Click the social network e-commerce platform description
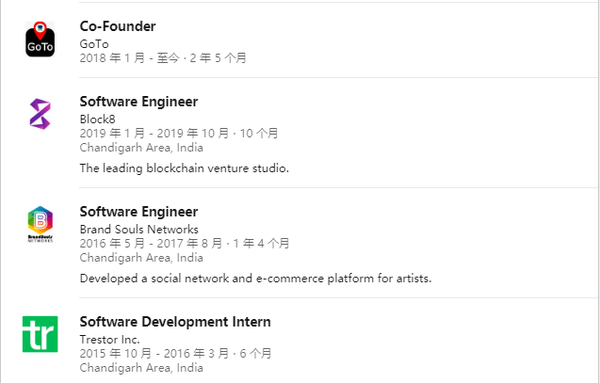This screenshot has width=600, height=383. tap(256, 279)
